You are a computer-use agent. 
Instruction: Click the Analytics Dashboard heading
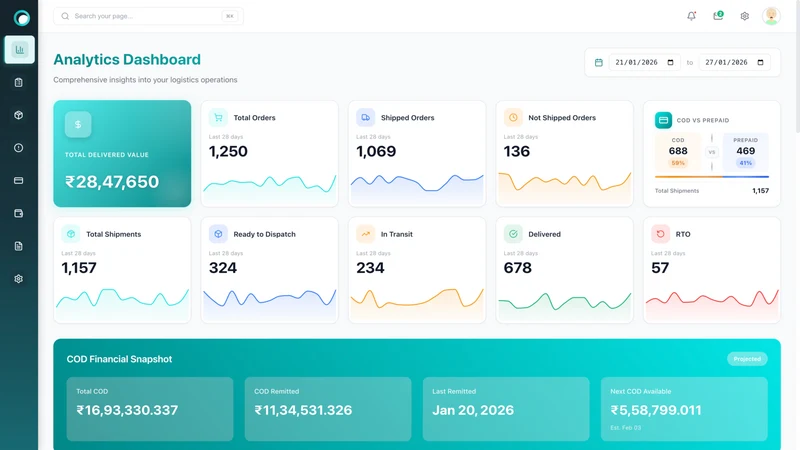click(x=127, y=60)
